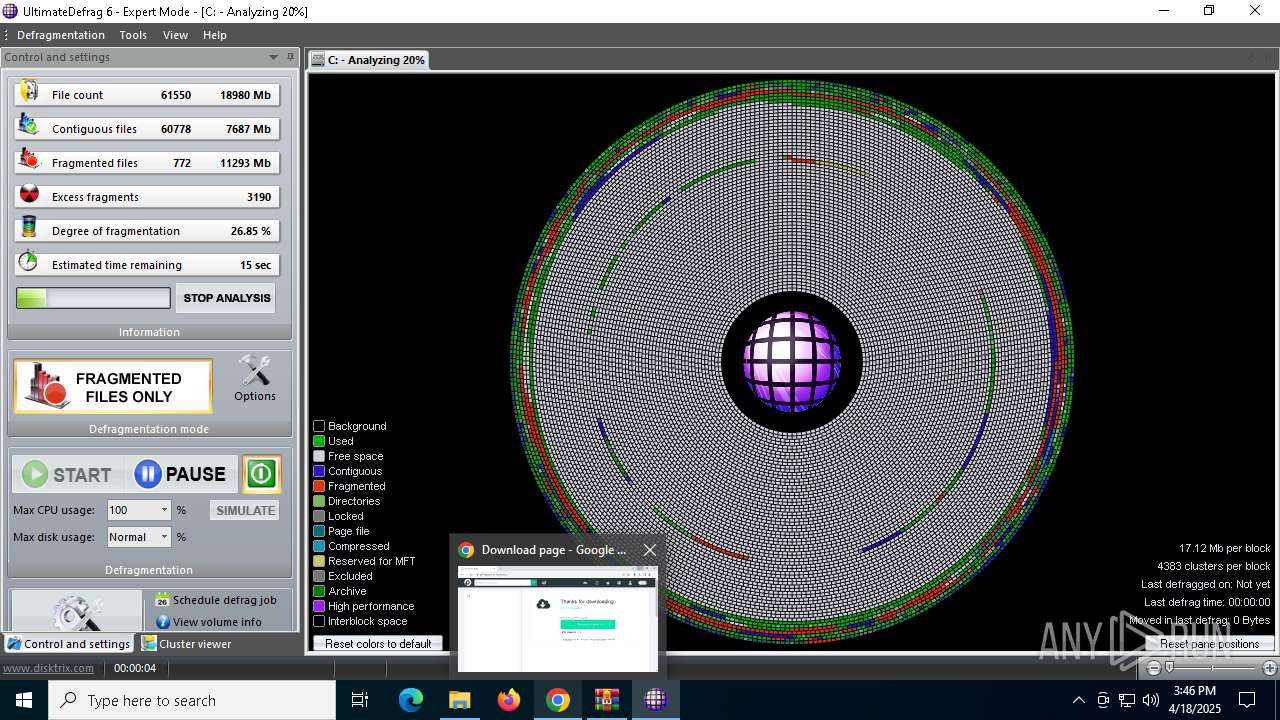This screenshot has height=720, width=1280.
Task: Click STOP ANALYSIS button
Action: point(227,298)
